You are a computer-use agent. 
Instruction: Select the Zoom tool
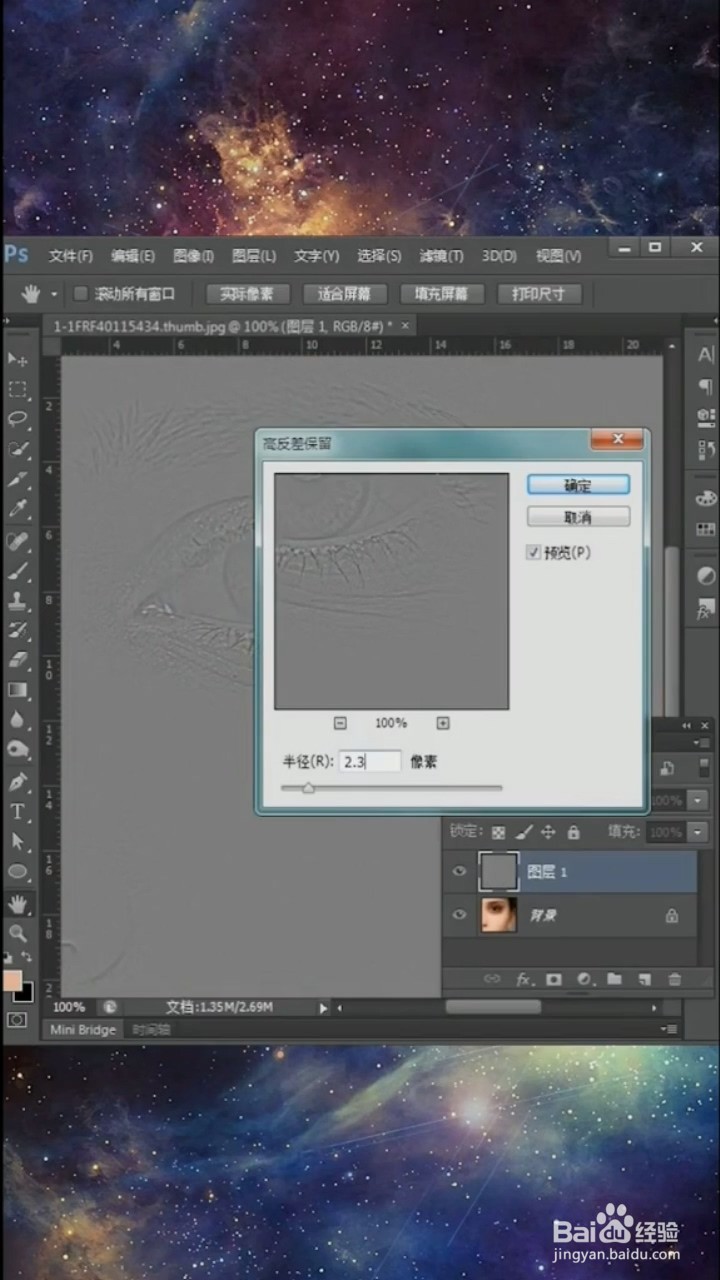coord(18,933)
